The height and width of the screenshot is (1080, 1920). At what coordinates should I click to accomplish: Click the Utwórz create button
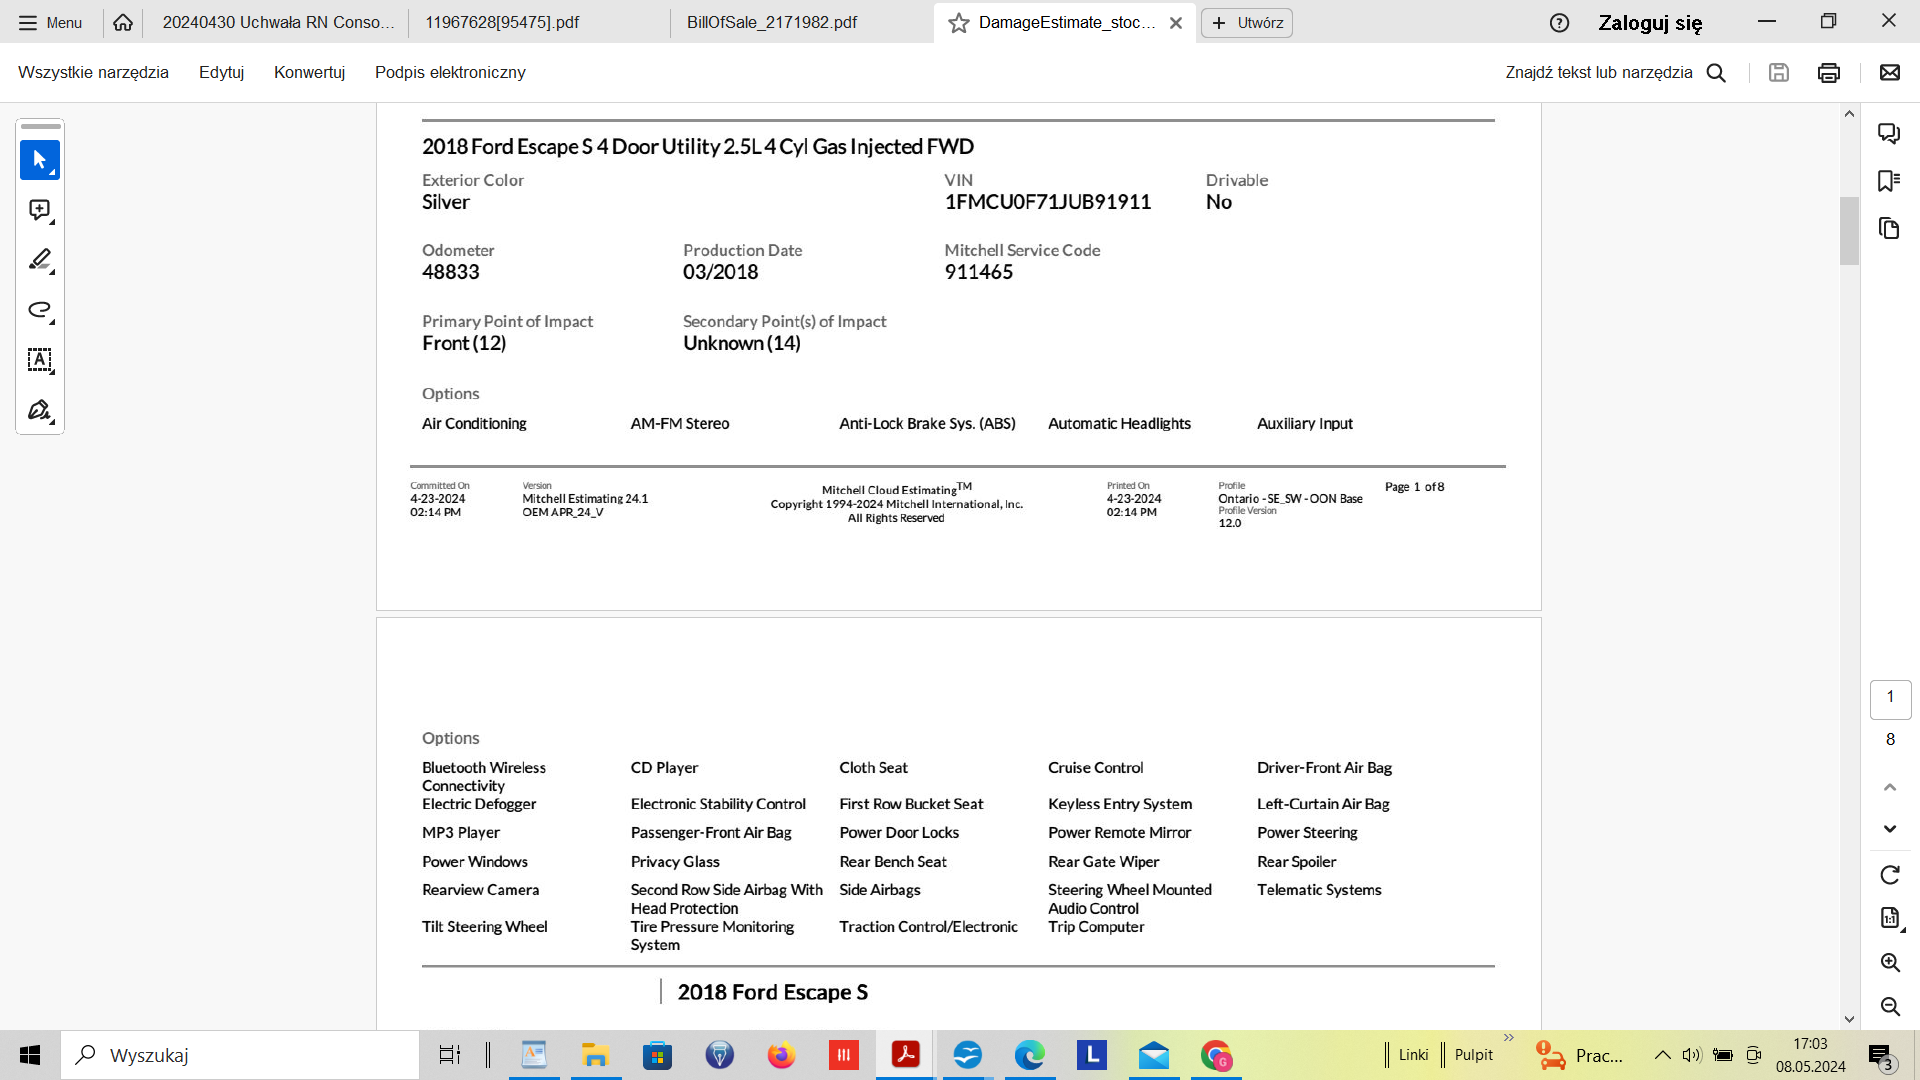pyautogui.click(x=1247, y=22)
